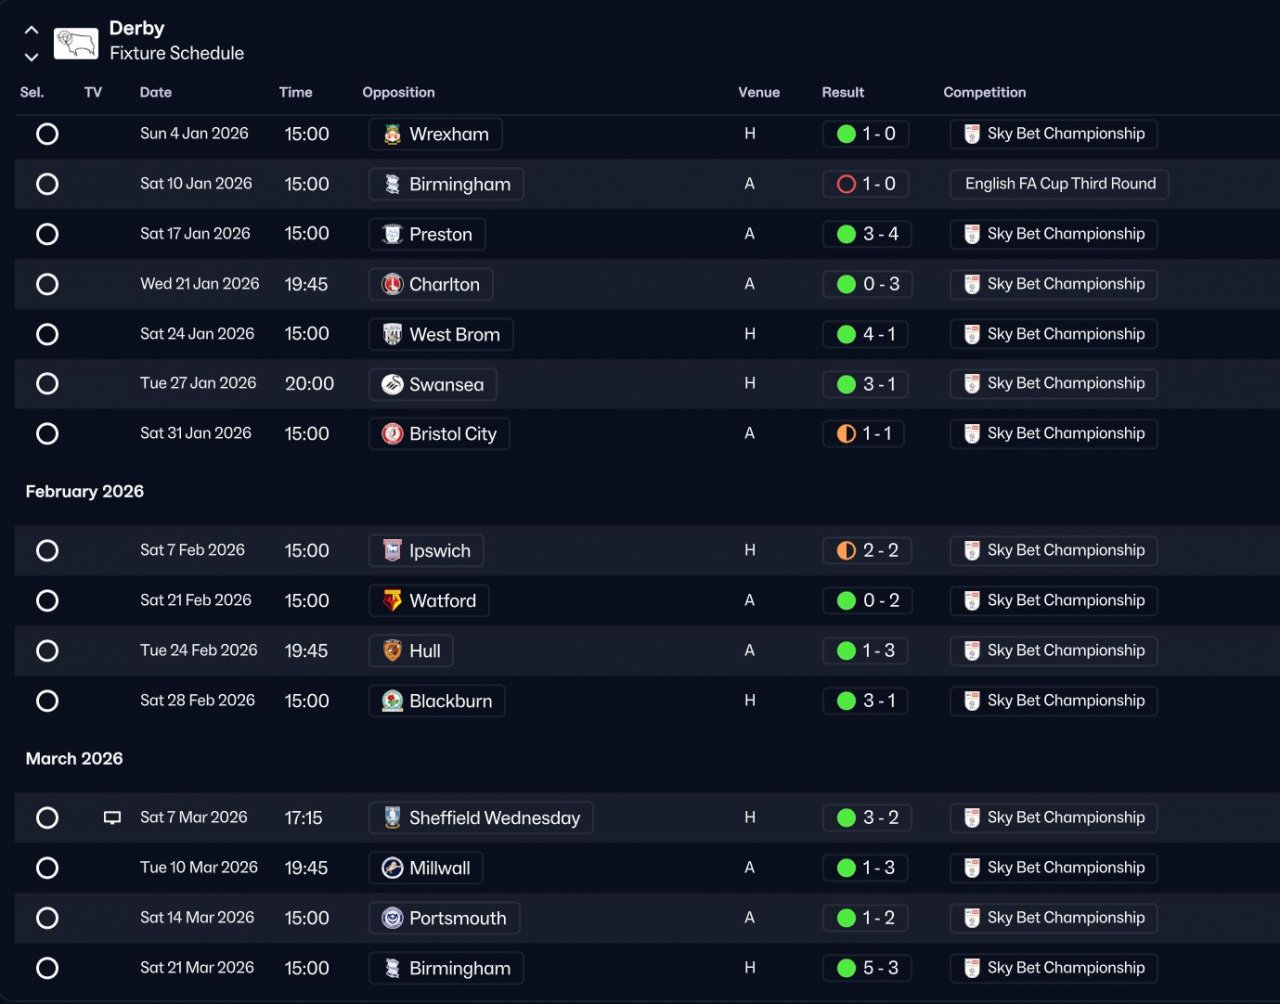Click the Sky Bet Championship logo on Blackburn row
The image size is (1280, 1004).
tap(972, 701)
